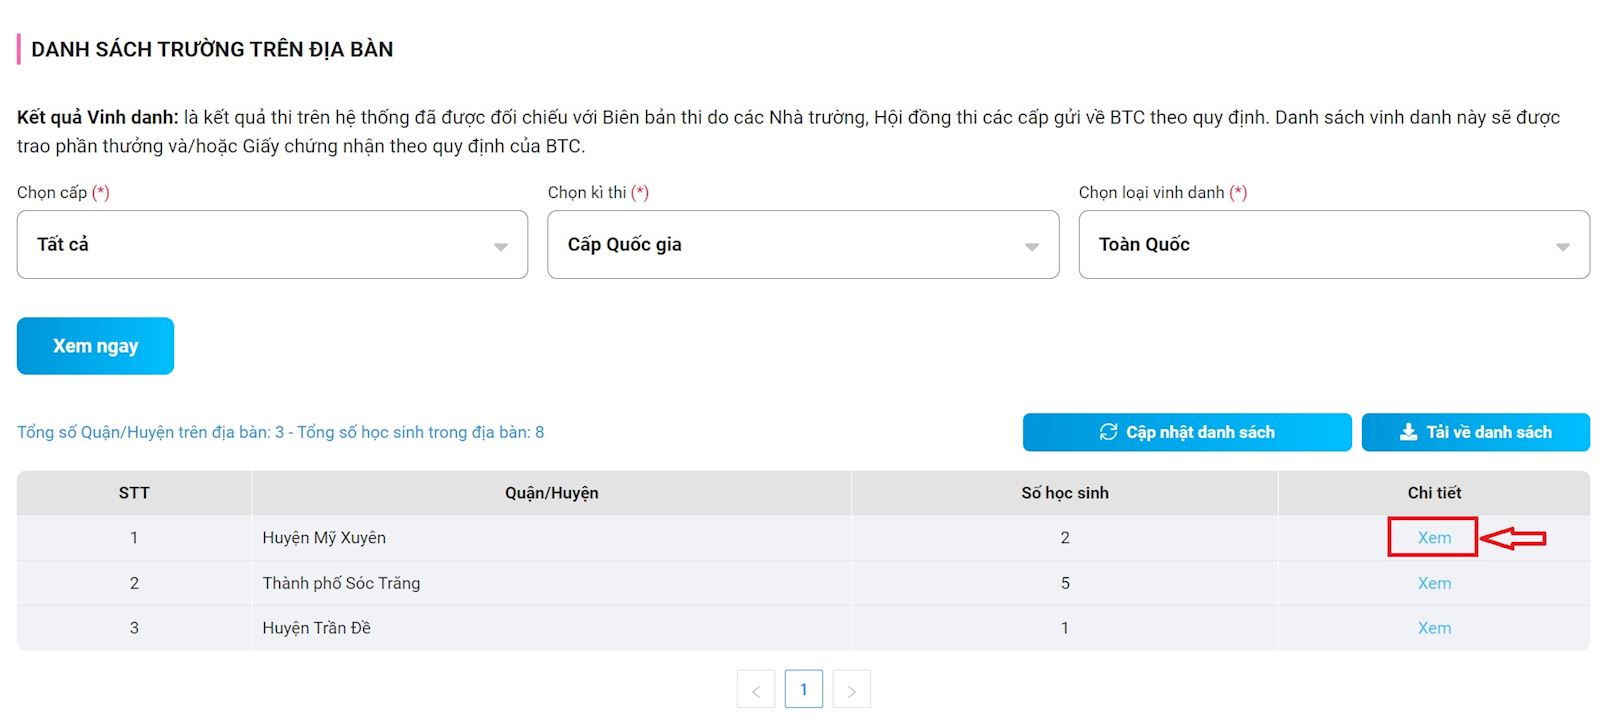Click the STT column header
This screenshot has height=724, width=1600.
tap(134, 493)
